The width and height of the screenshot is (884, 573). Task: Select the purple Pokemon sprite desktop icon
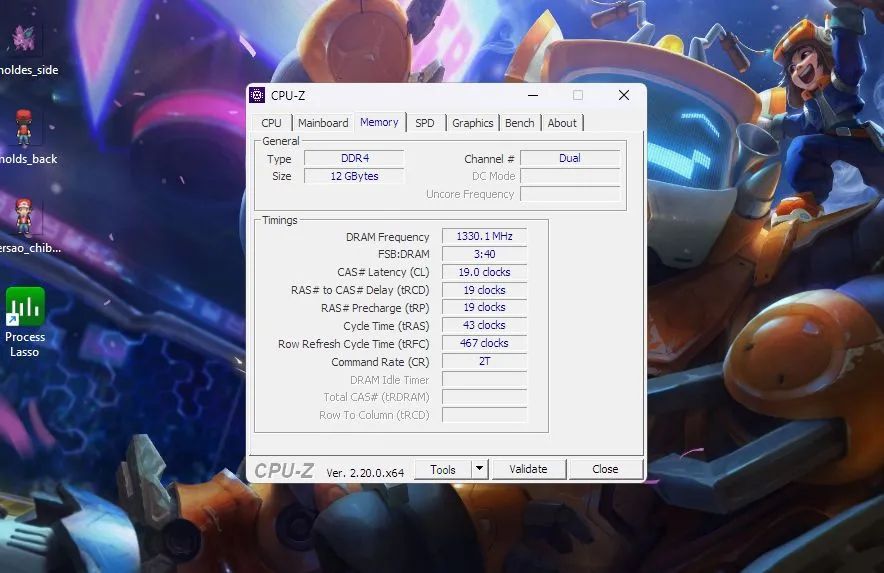(x=24, y=39)
